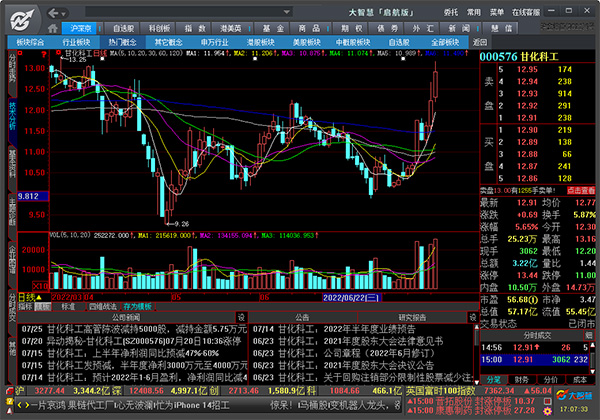Click the purple gear icon near ticker
This screenshot has width=600, height=420.
548,412
